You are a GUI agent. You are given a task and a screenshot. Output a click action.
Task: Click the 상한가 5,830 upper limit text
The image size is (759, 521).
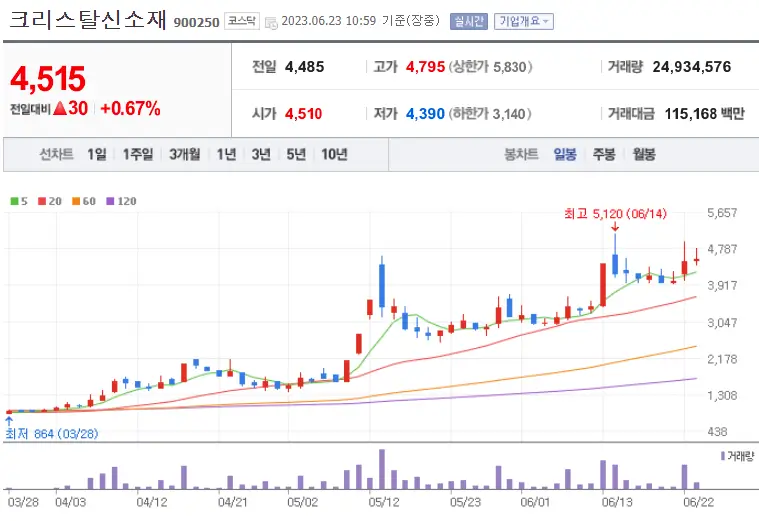point(491,67)
